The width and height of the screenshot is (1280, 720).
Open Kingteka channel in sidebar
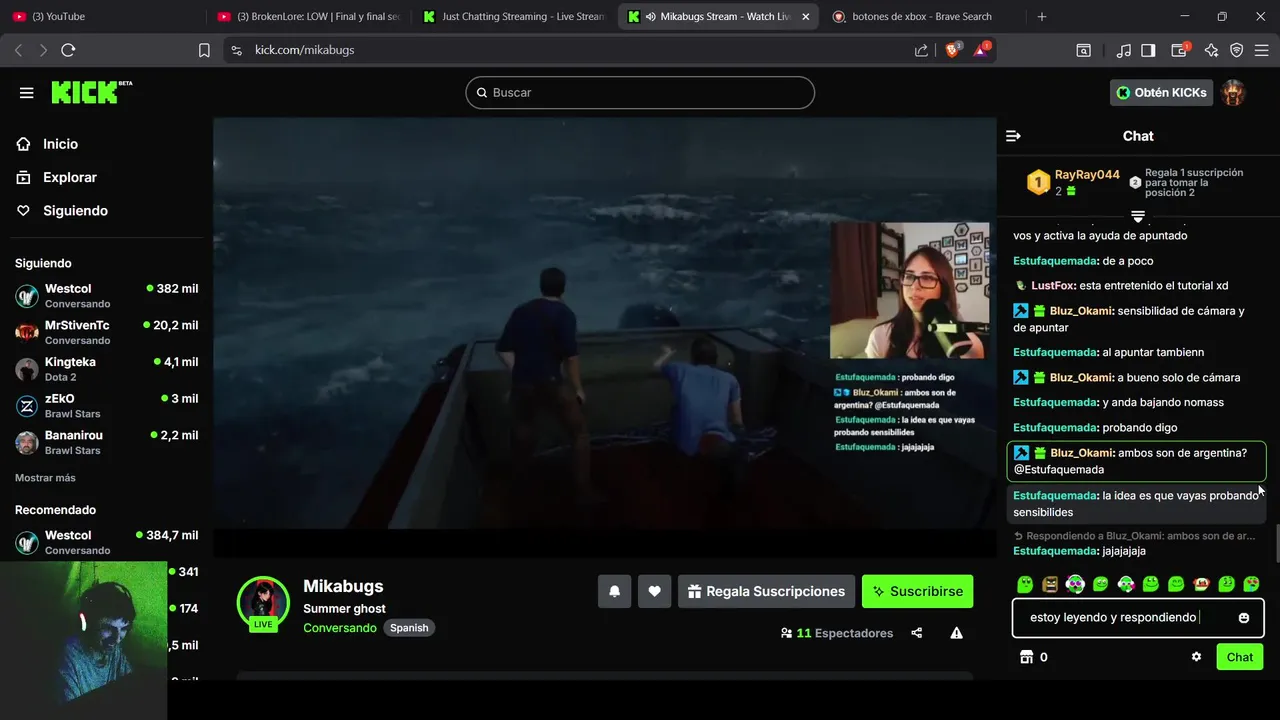pos(106,369)
